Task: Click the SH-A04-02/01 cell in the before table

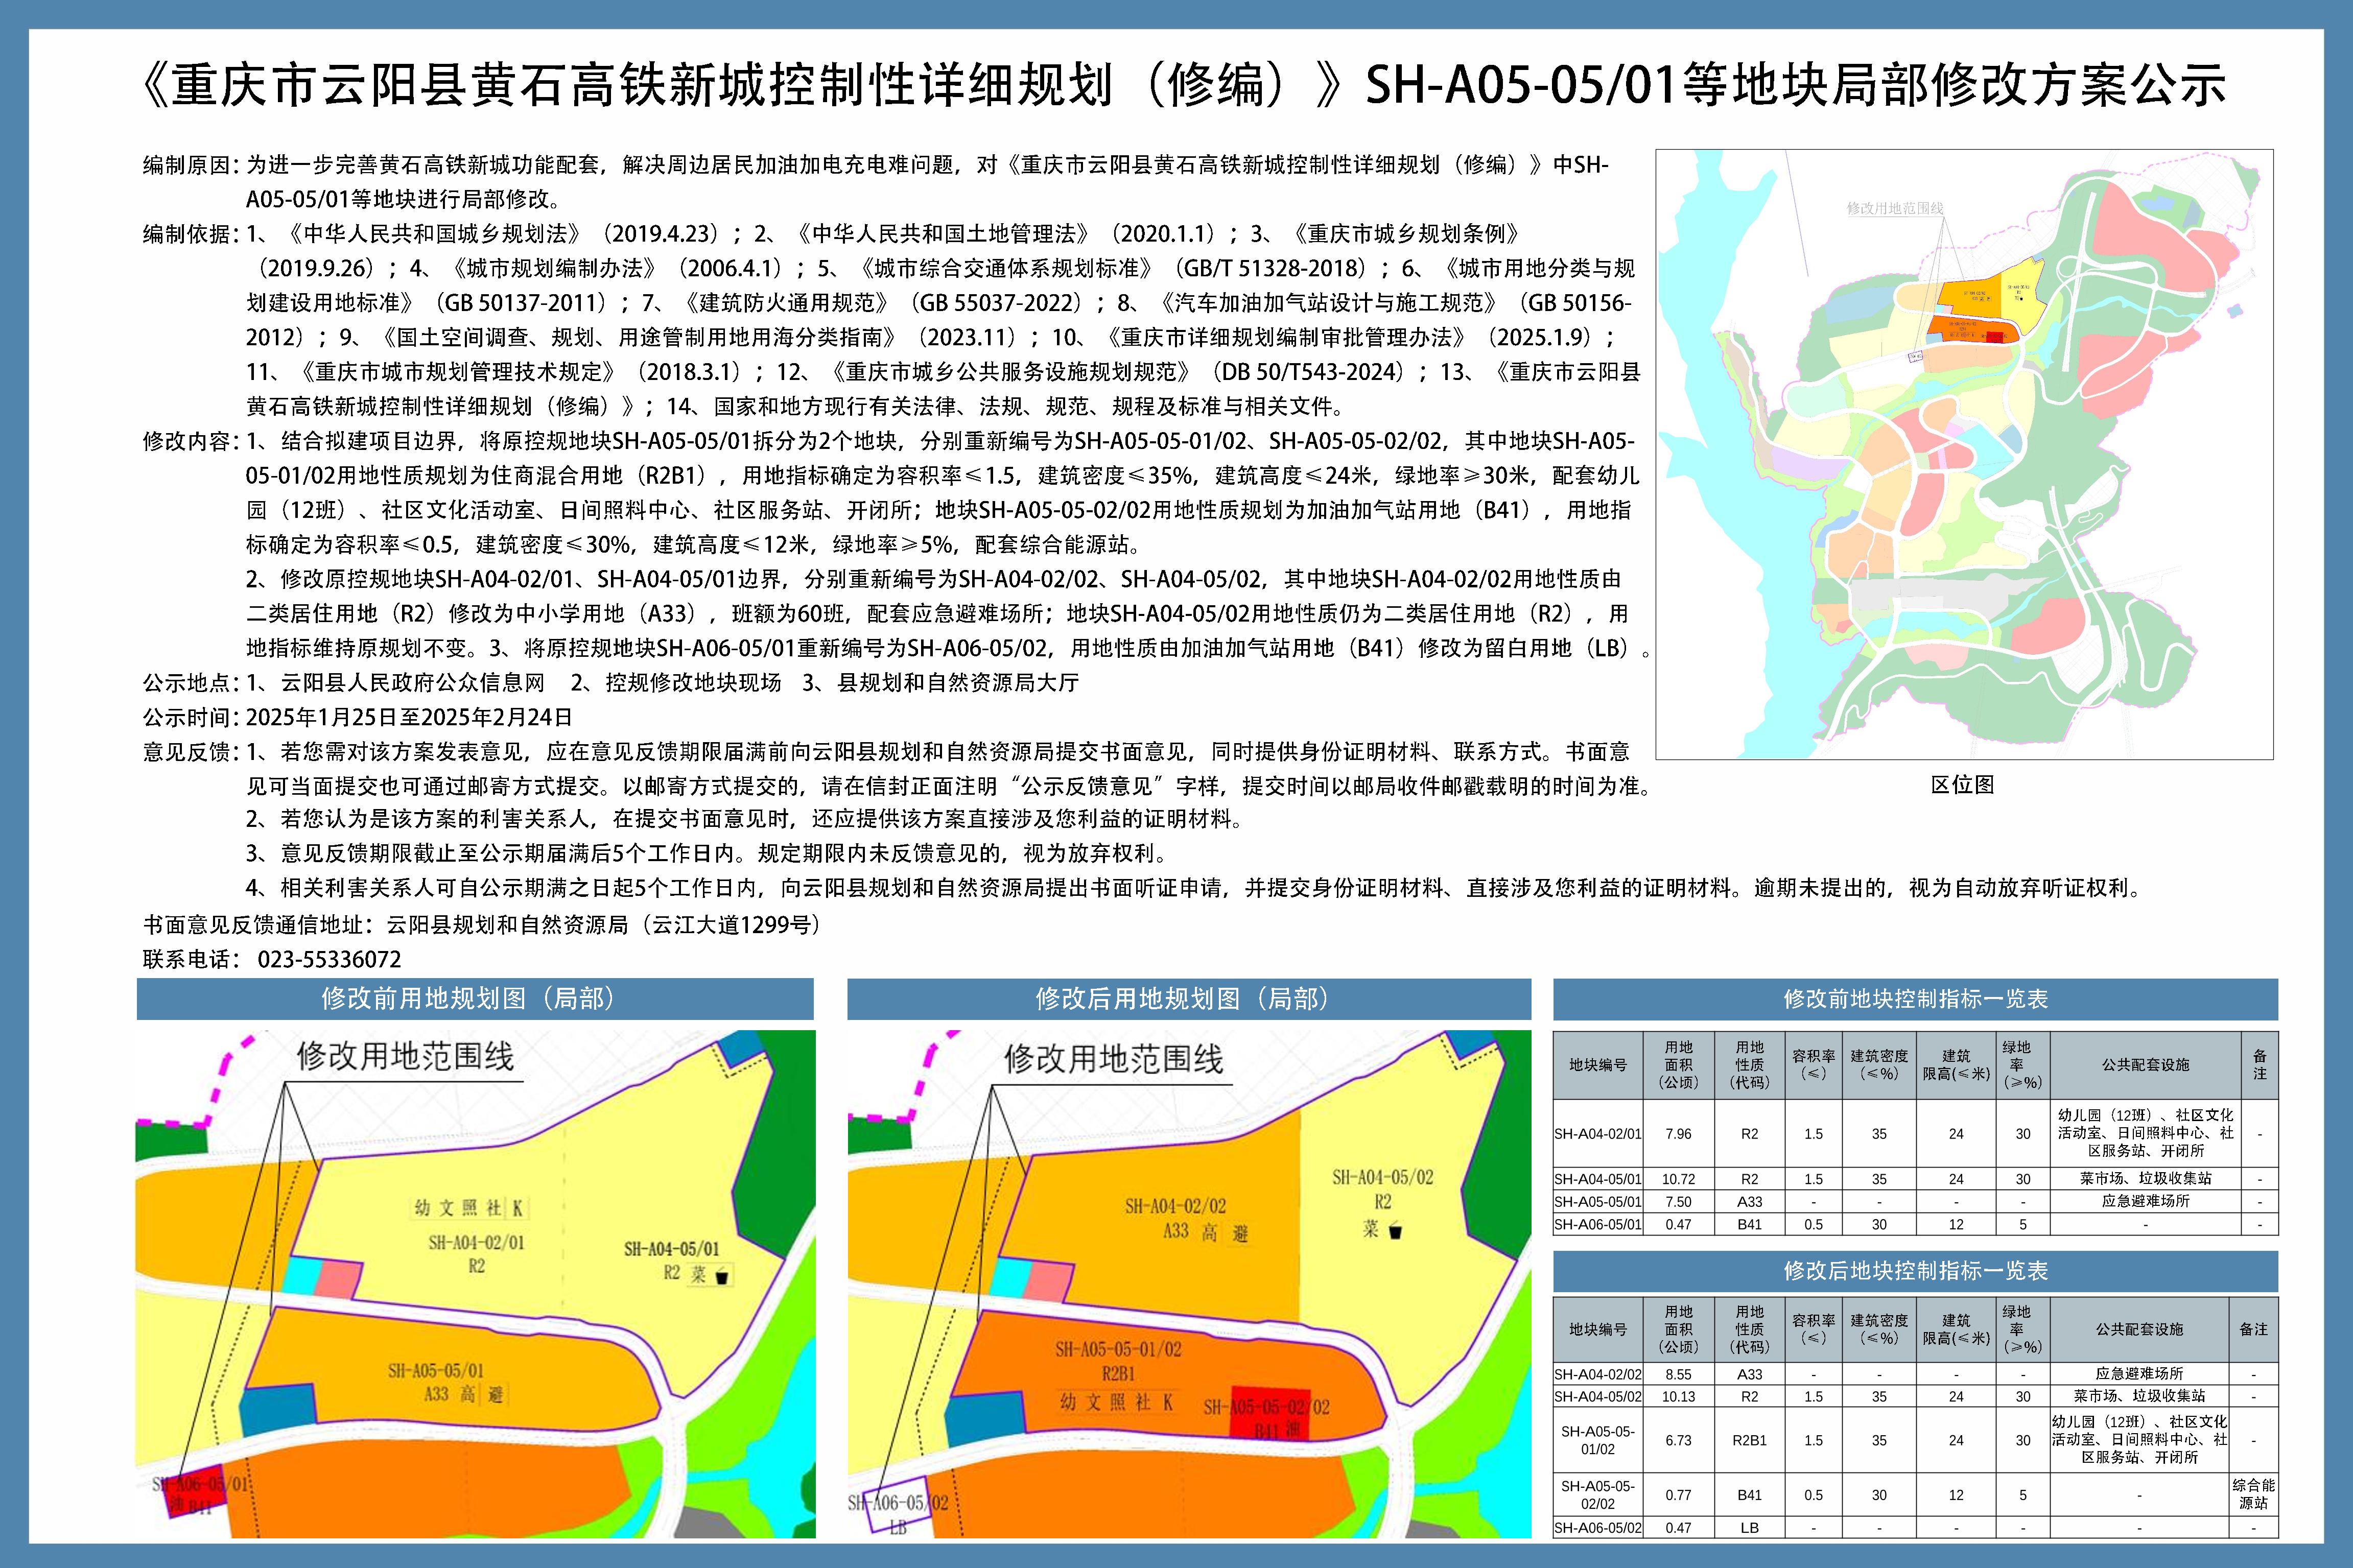Action: pyautogui.click(x=1598, y=1134)
